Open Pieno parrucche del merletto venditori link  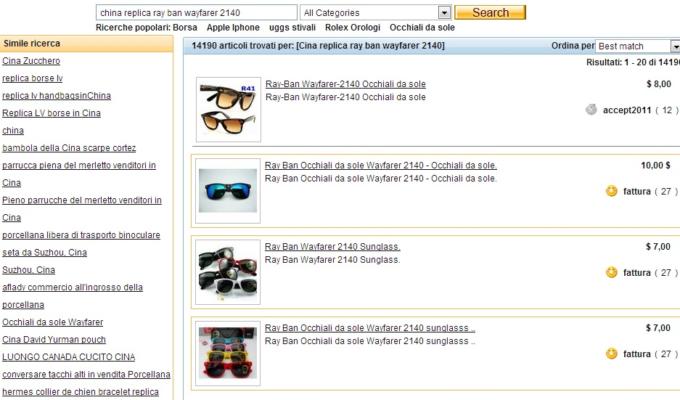(82, 200)
